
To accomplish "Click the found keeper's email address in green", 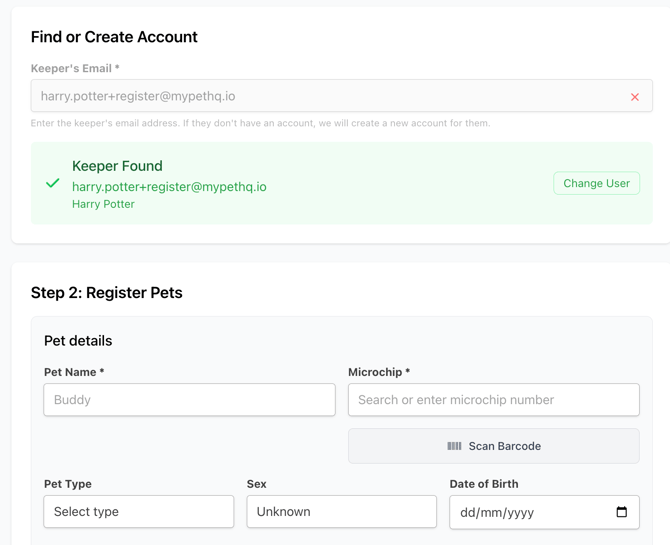I will point(169,187).
